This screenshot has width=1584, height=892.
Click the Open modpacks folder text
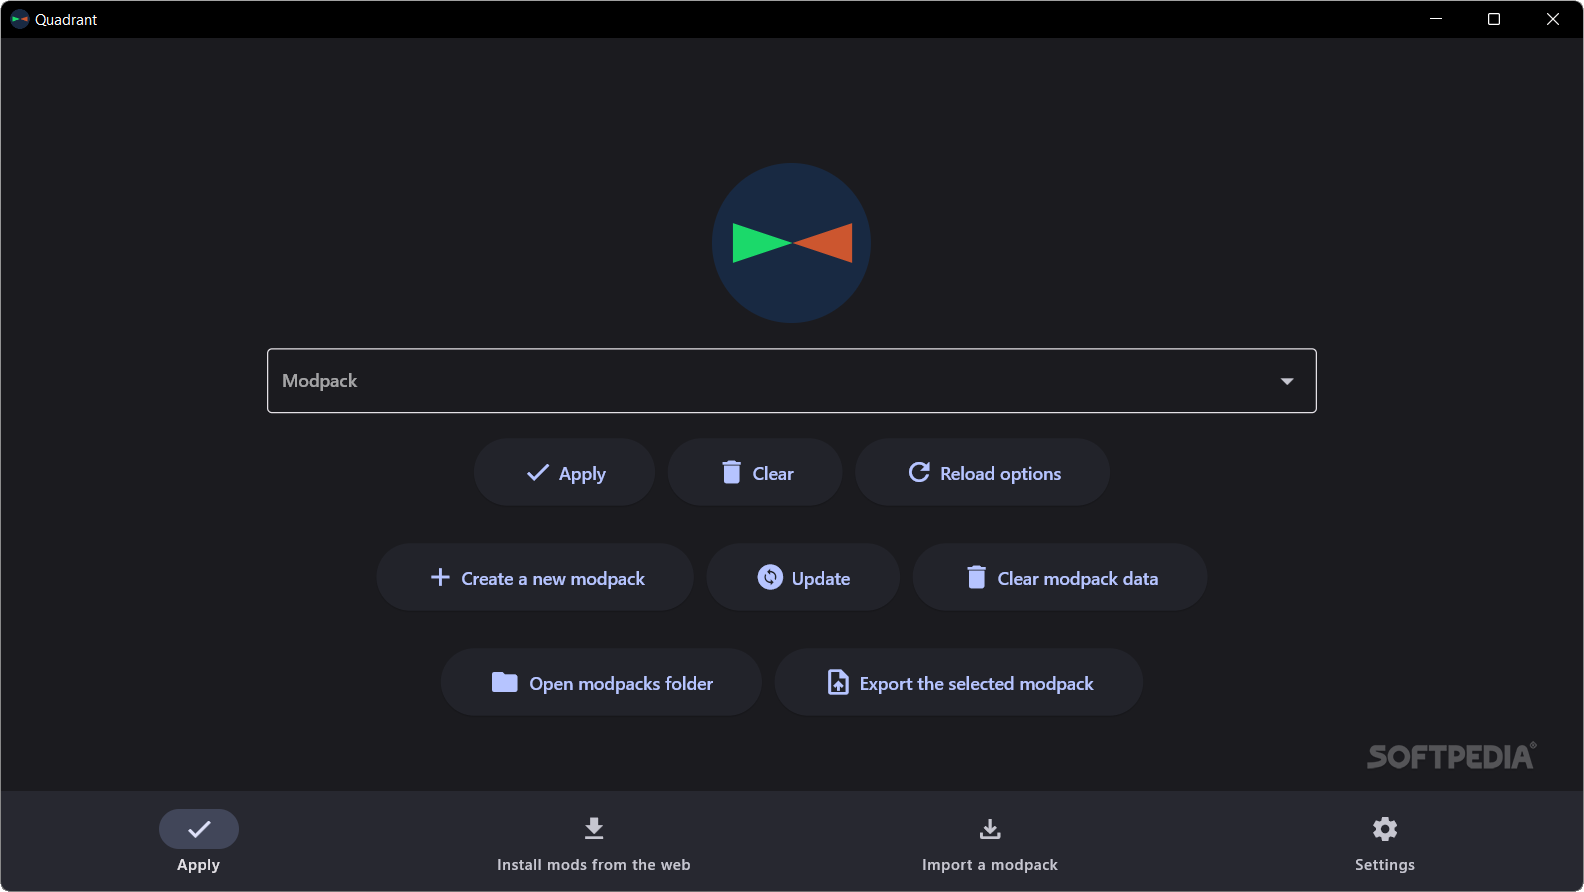[x=621, y=684]
